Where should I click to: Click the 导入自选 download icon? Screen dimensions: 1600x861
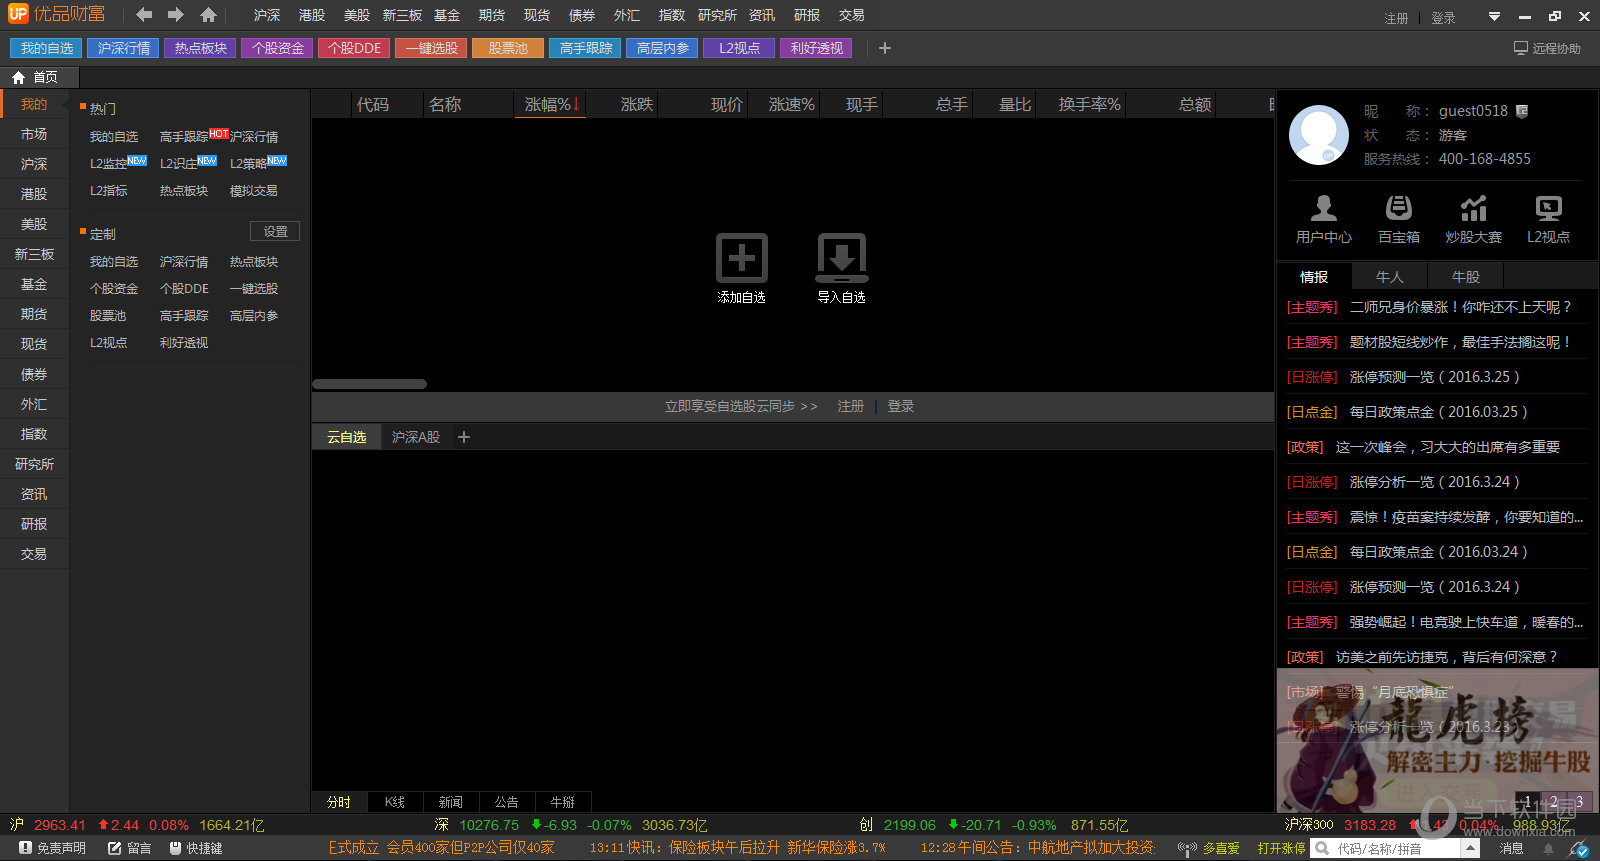(842, 258)
